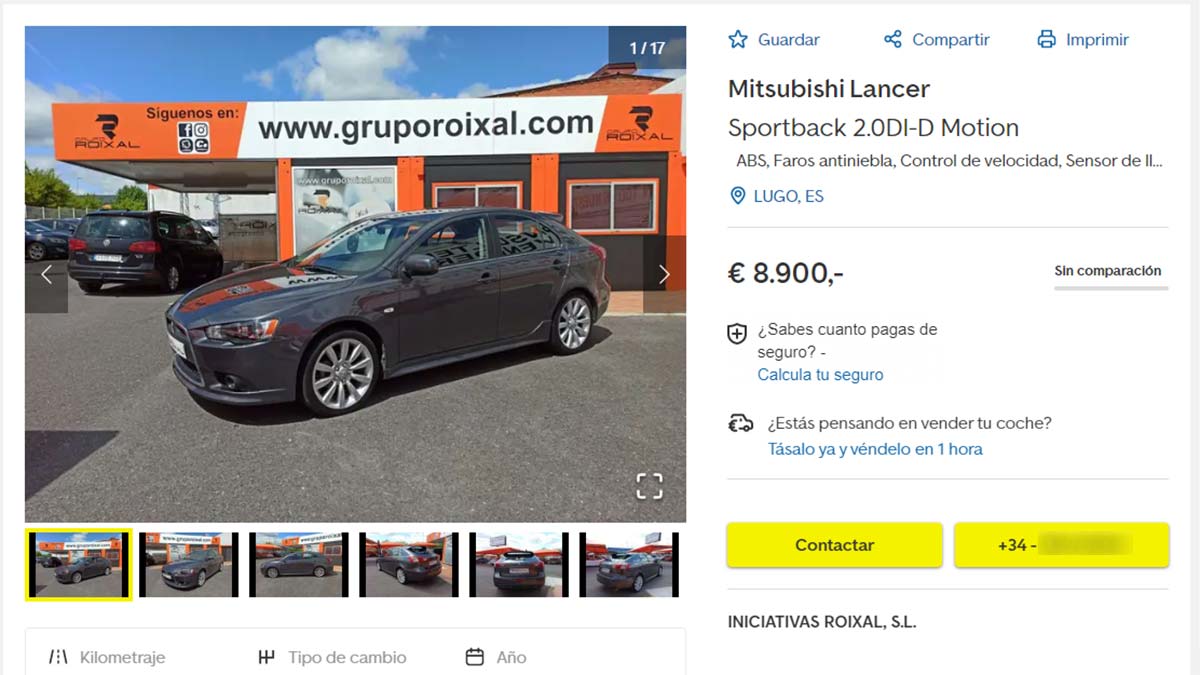Select the rear-view fifth thumbnail
The width and height of the screenshot is (1200, 675).
click(518, 565)
